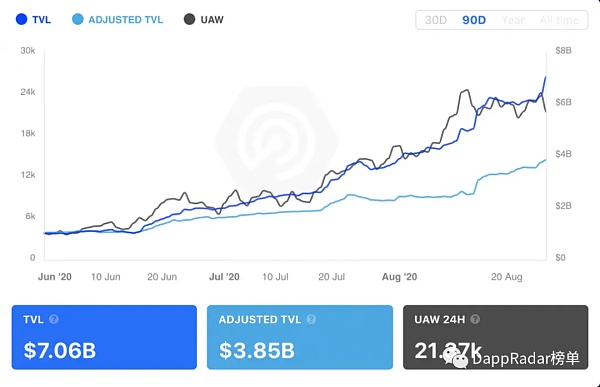The width and height of the screenshot is (600, 387).
Task: Select the 90D range tab
Action: [x=474, y=20]
